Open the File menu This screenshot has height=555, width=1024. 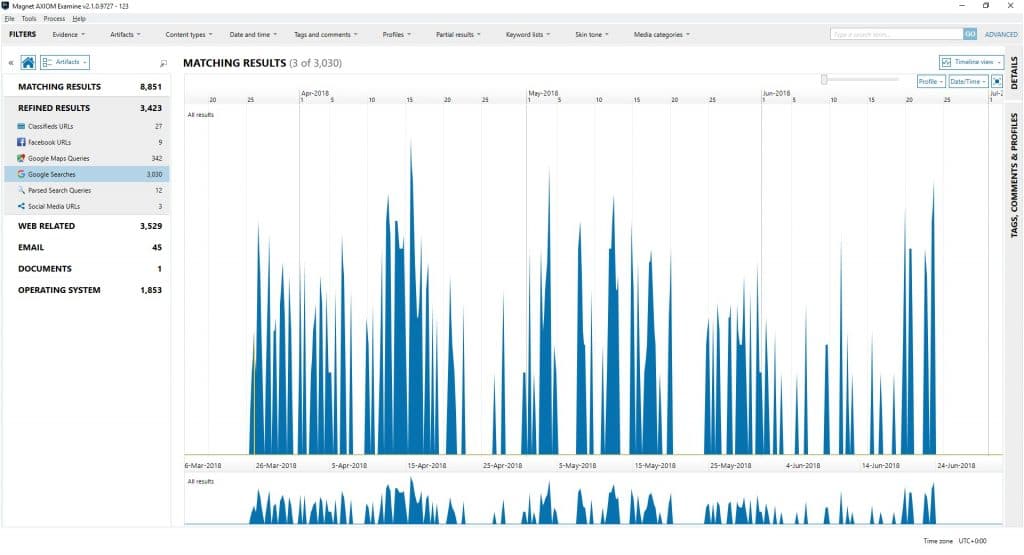[9, 19]
